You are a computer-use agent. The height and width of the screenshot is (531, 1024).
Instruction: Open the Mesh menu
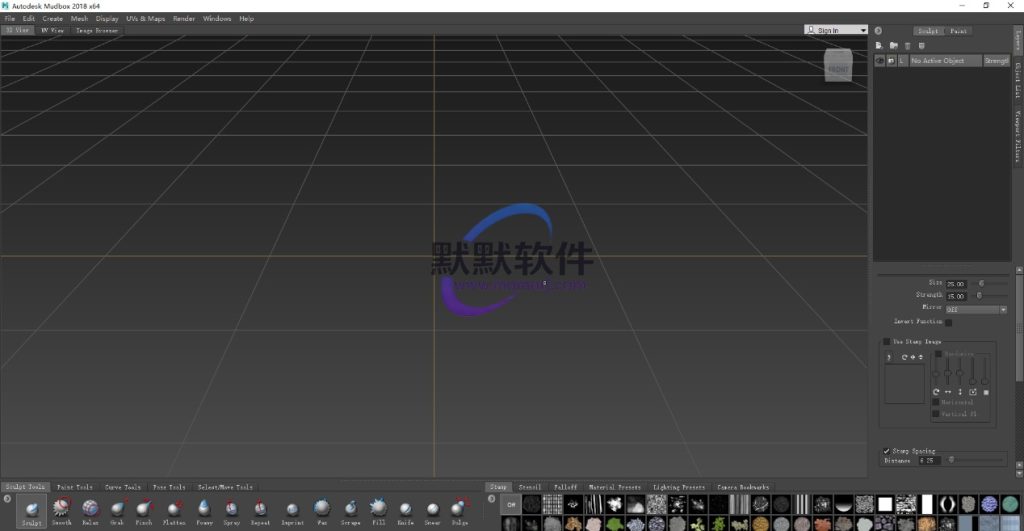tap(79, 18)
